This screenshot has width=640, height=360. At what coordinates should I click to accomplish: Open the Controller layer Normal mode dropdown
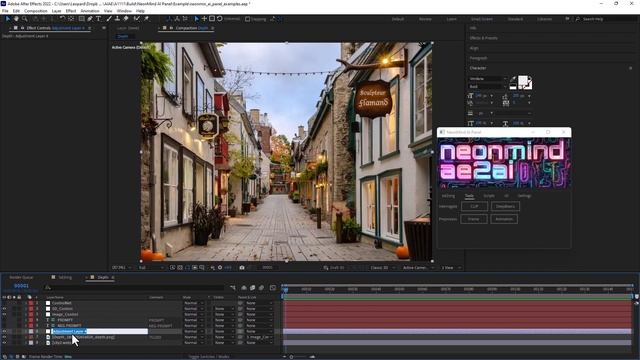point(193,303)
